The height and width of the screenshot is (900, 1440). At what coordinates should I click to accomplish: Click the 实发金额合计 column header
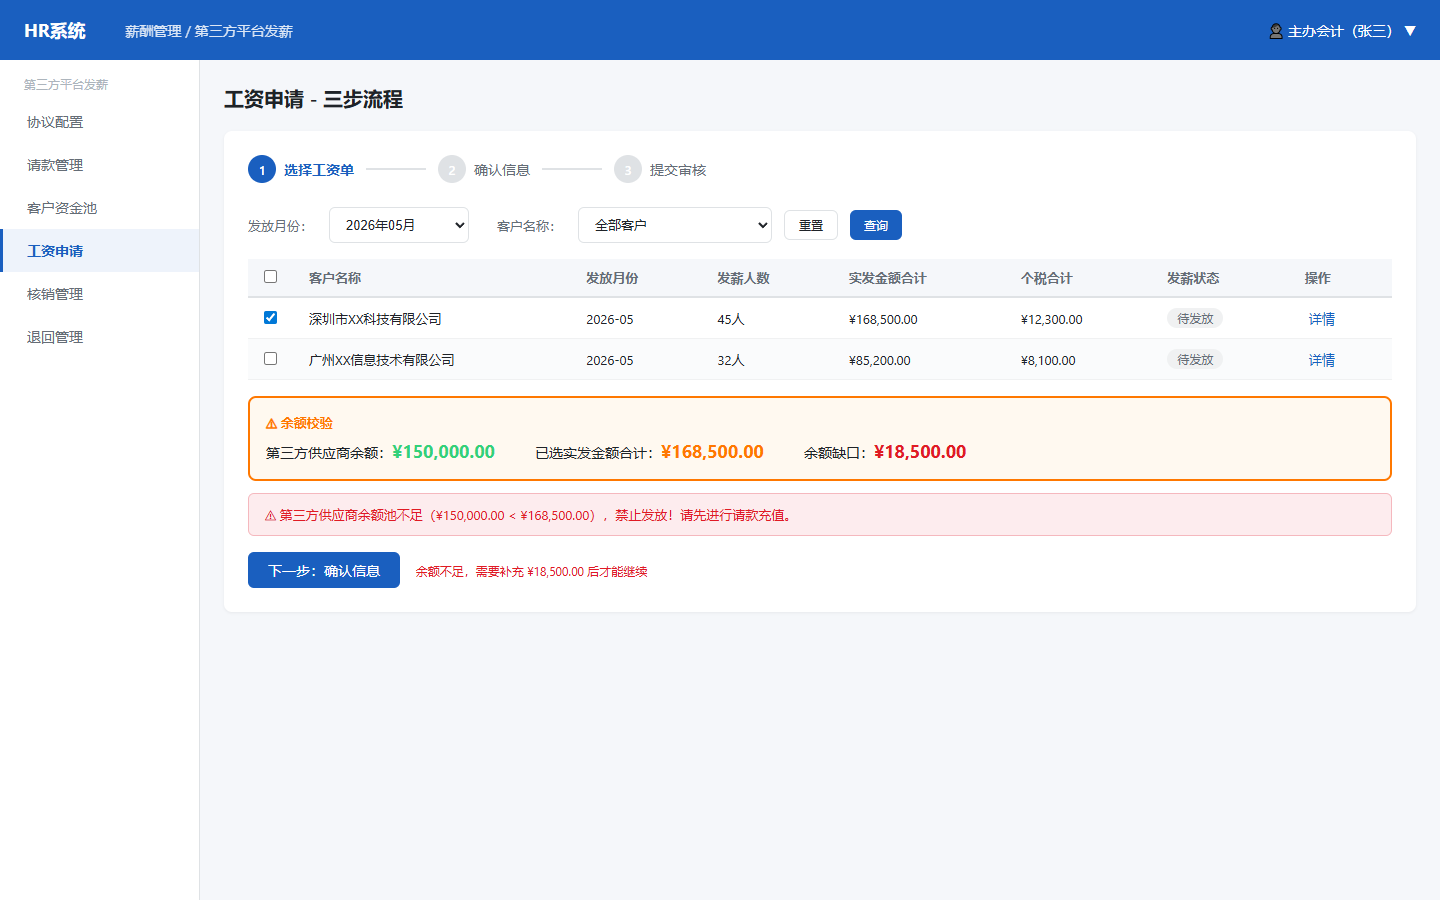[x=888, y=278]
